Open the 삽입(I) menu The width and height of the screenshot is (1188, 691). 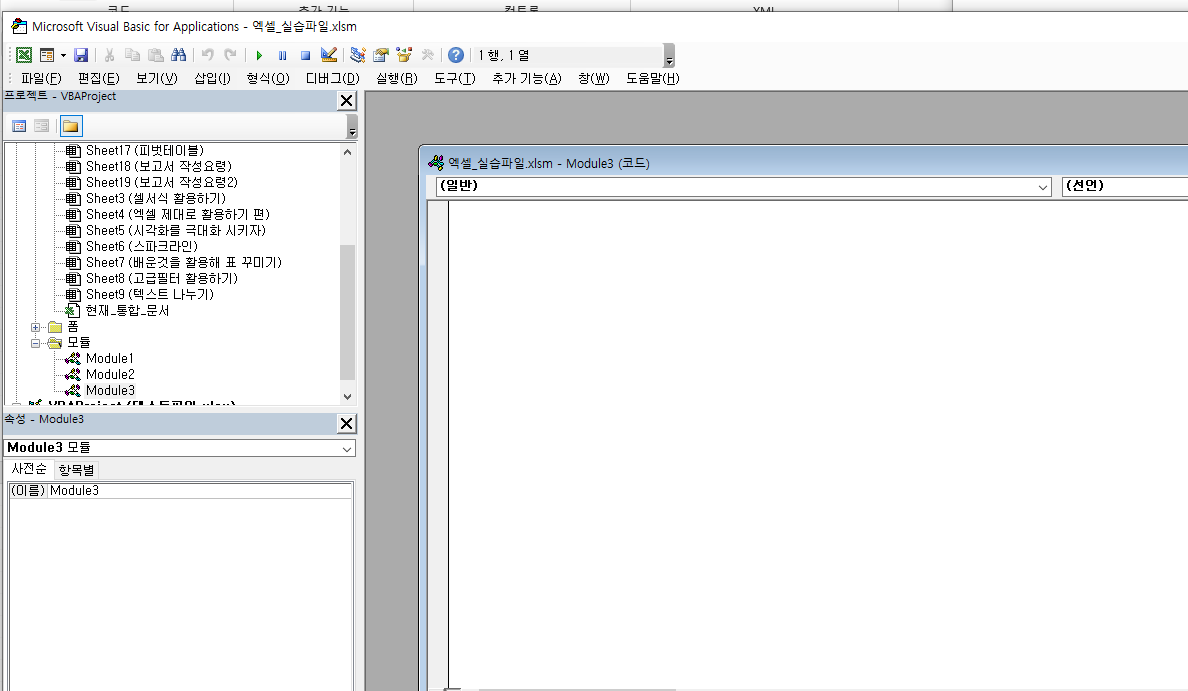click(x=212, y=79)
